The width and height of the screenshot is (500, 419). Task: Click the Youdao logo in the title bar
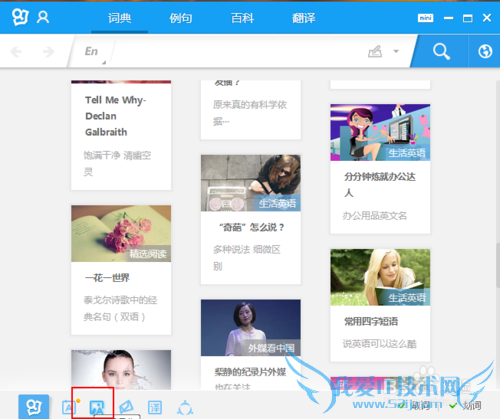[x=20, y=17]
